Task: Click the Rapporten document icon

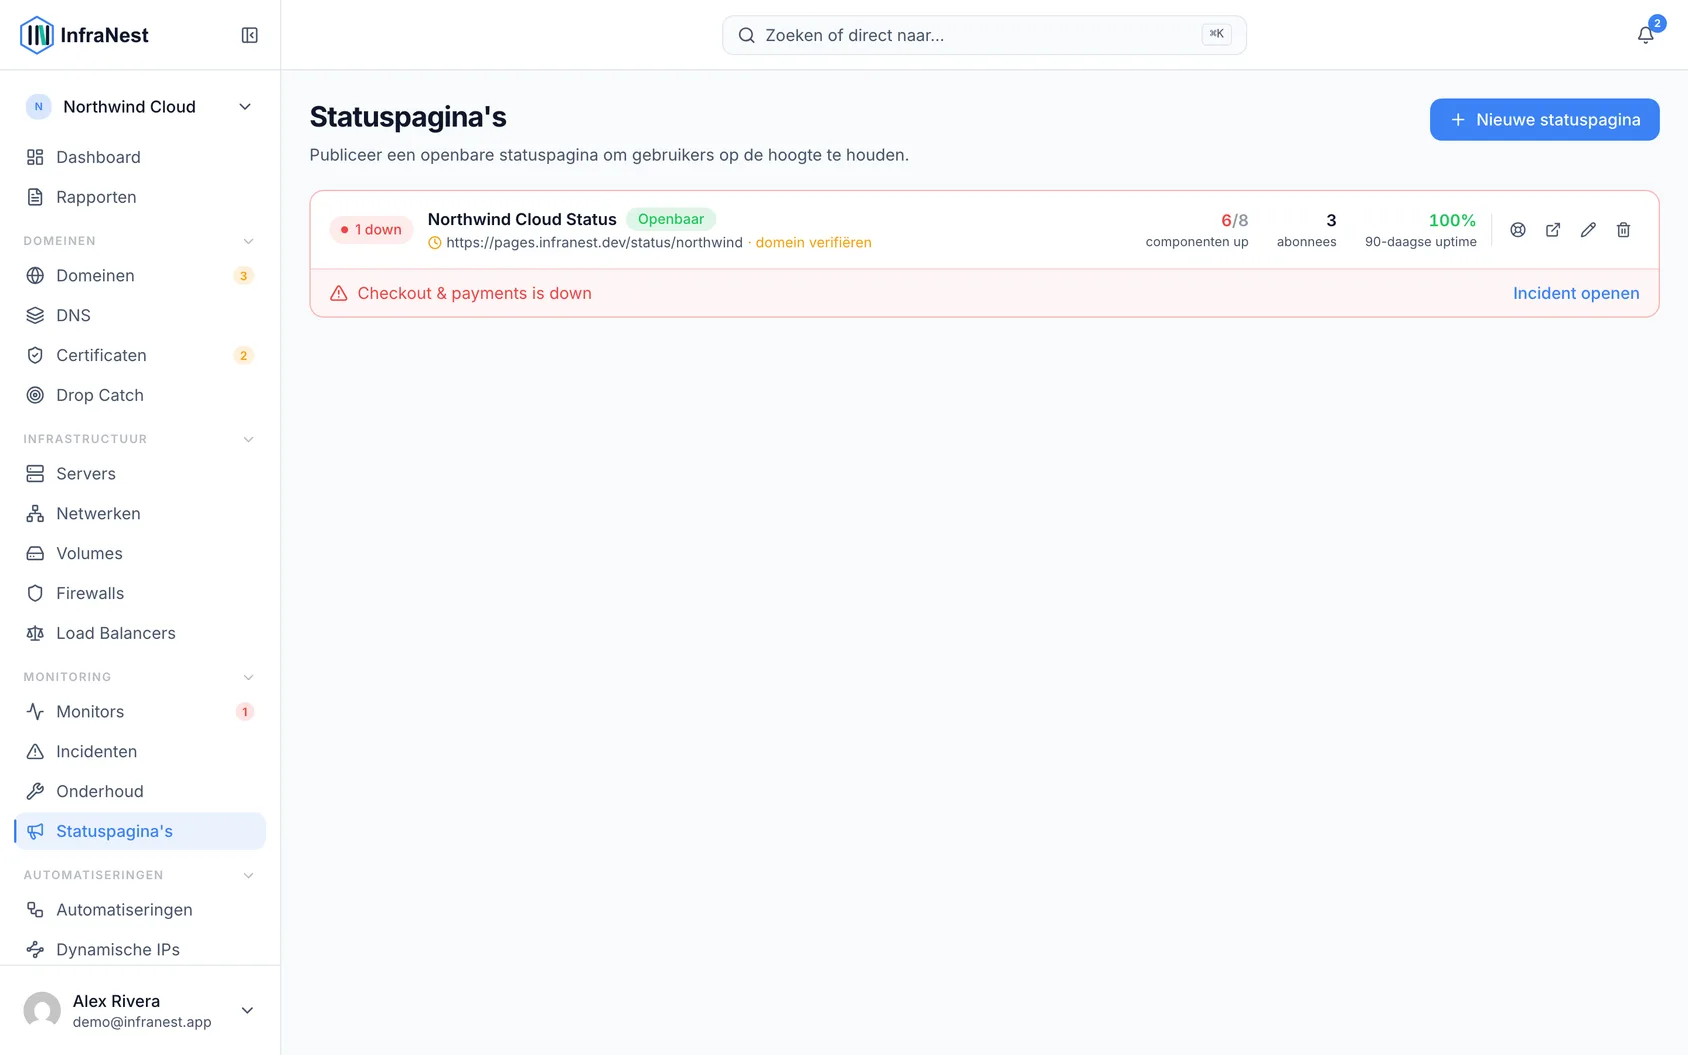Action: pos(35,197)
